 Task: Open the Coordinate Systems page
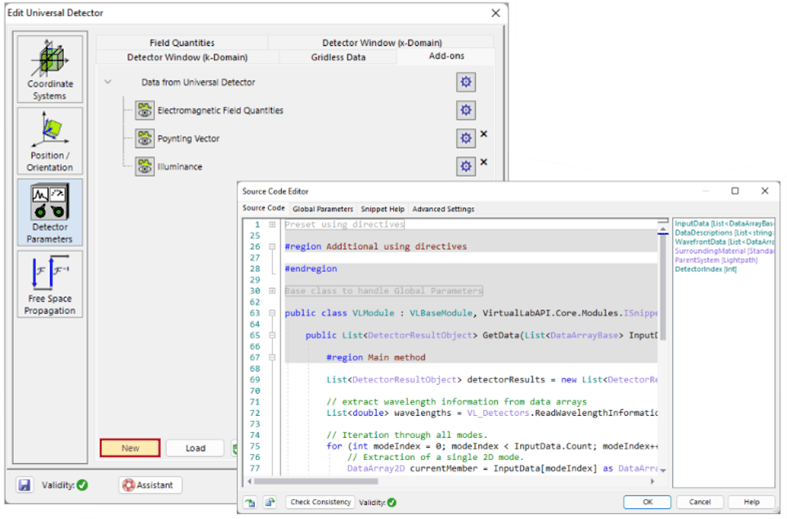click(50, 69)
